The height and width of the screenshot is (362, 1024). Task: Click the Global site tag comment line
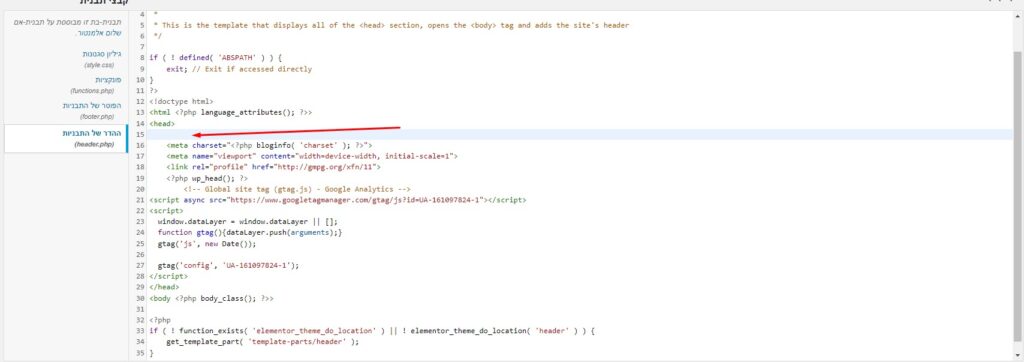(x=296, y=189)
